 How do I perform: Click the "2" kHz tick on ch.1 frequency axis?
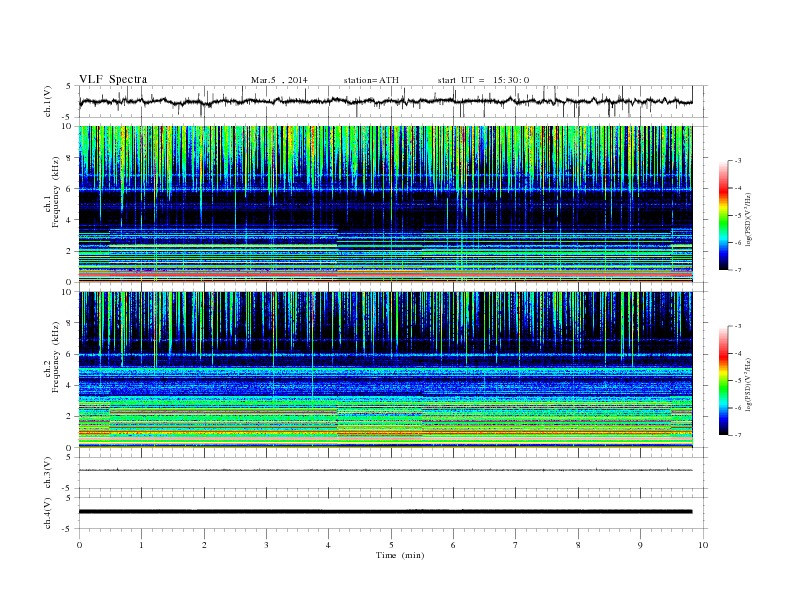pos(69,251)
